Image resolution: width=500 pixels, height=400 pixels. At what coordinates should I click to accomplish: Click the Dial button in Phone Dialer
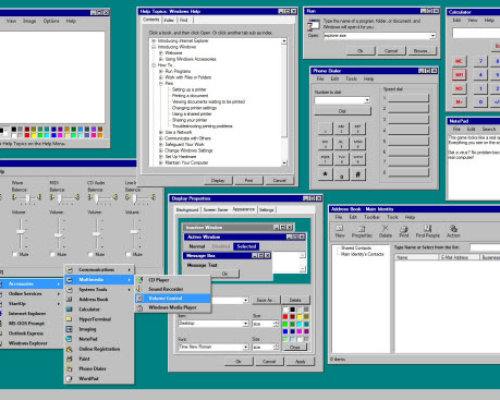tap(342, 111)
